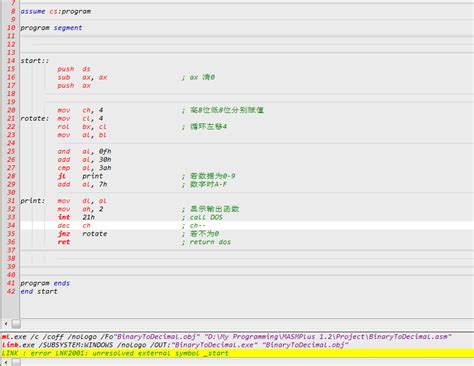Click the ml.exe compile command line in output
474x366 pixels.
(x=227, y=337)
